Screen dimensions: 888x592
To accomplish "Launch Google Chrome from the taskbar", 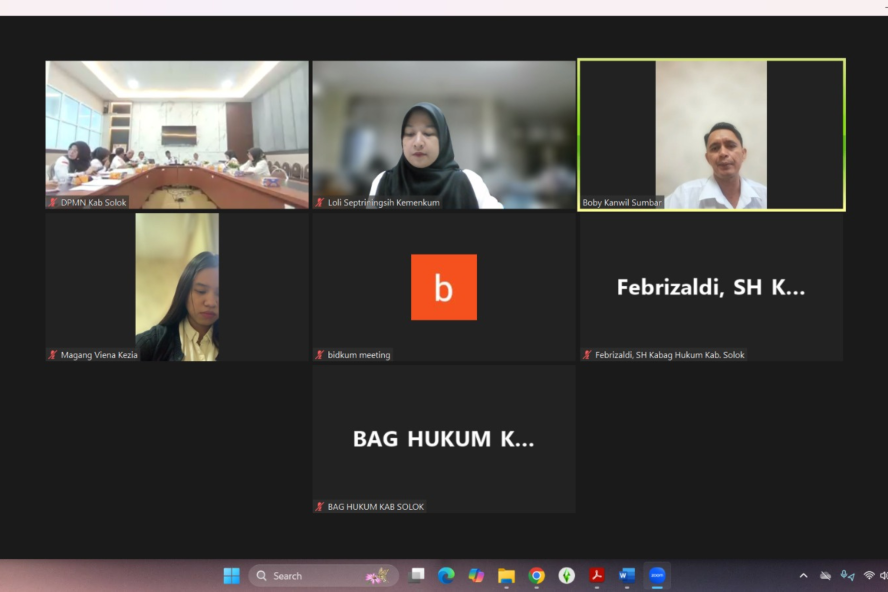I will click(x=537, y=576).
